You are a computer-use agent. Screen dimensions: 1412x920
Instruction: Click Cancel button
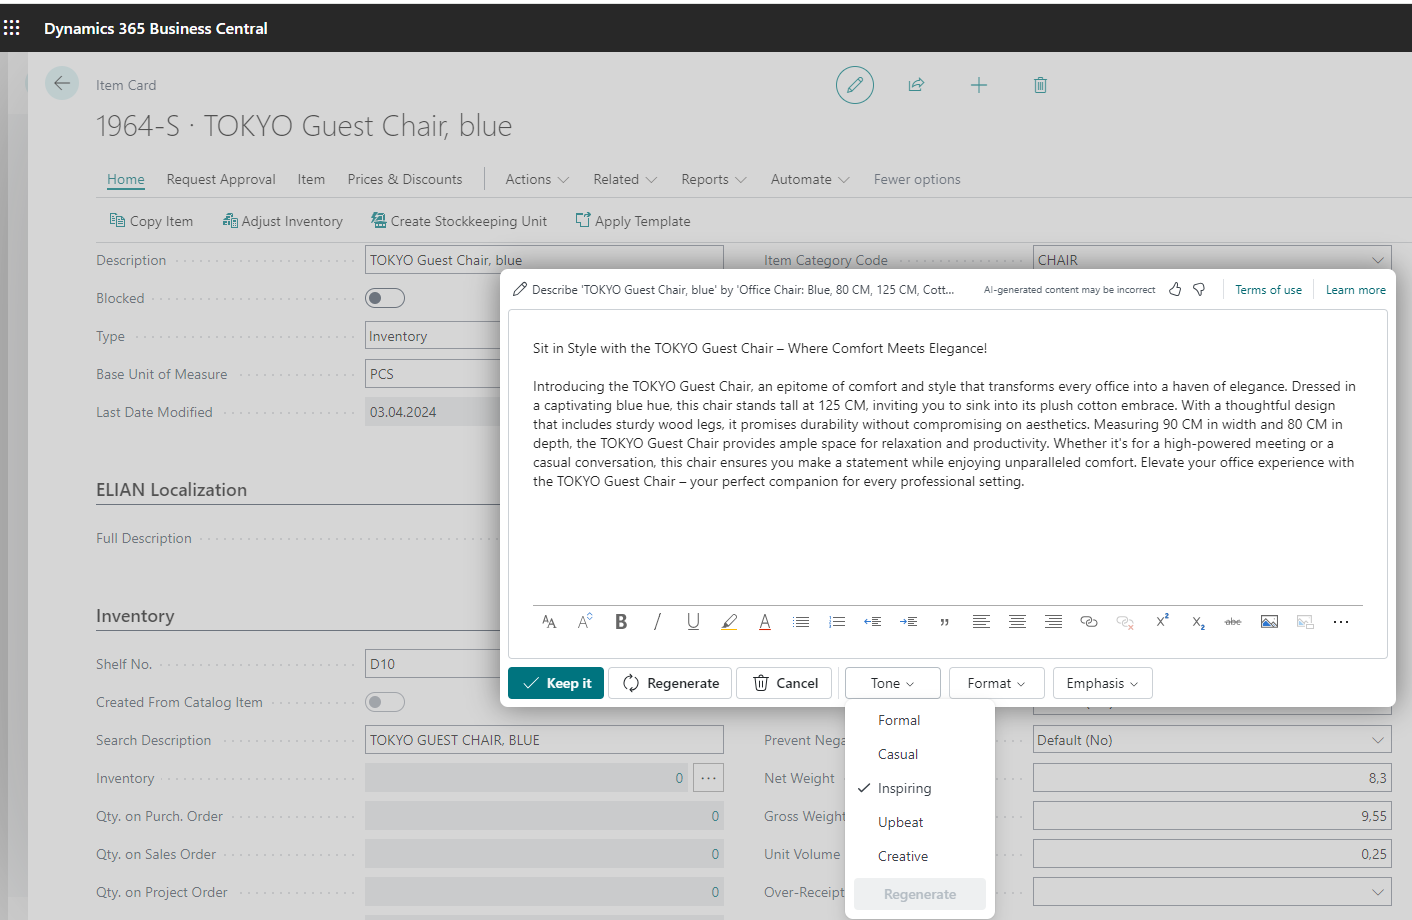[784, 683]
